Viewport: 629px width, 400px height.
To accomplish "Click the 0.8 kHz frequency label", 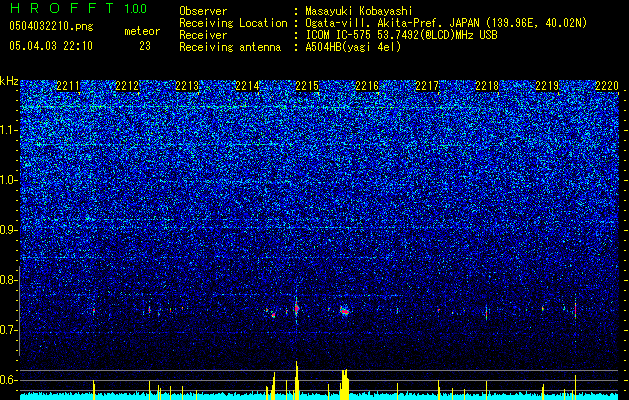I will click(8, 280).
